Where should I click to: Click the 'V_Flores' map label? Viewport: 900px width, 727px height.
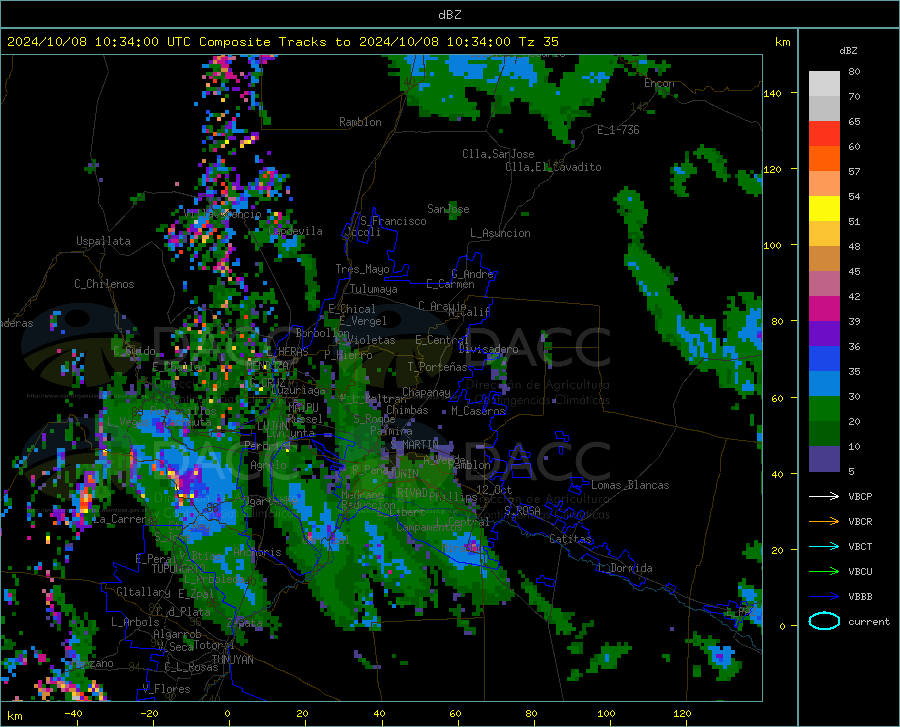tap(166, 689)
